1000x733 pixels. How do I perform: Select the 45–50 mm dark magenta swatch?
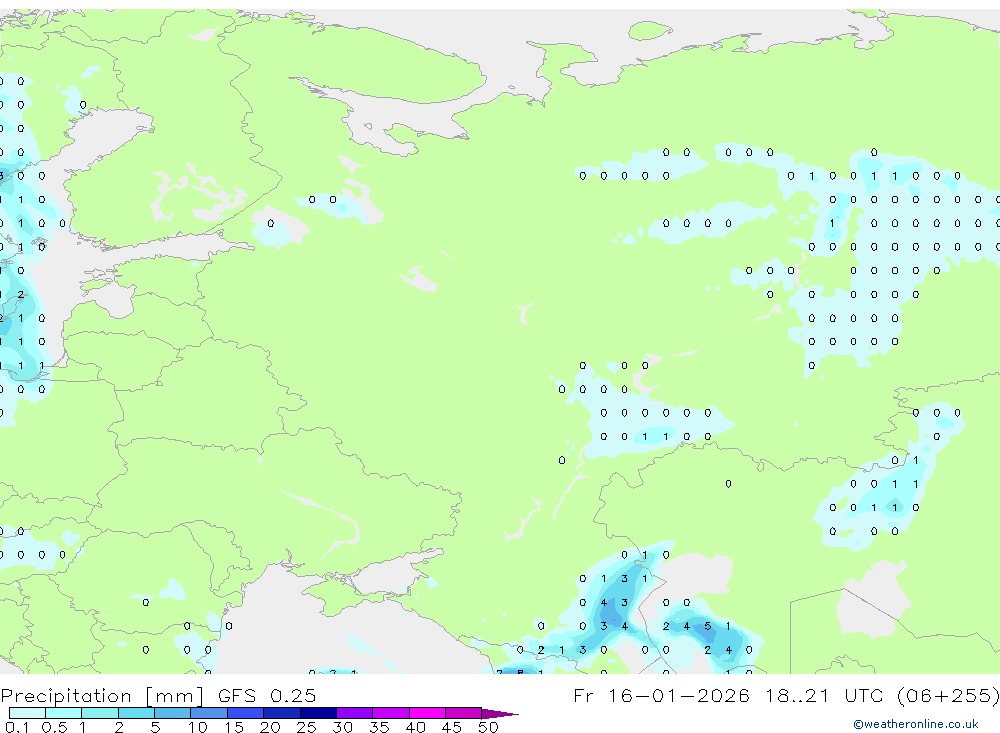pos(464,713)
